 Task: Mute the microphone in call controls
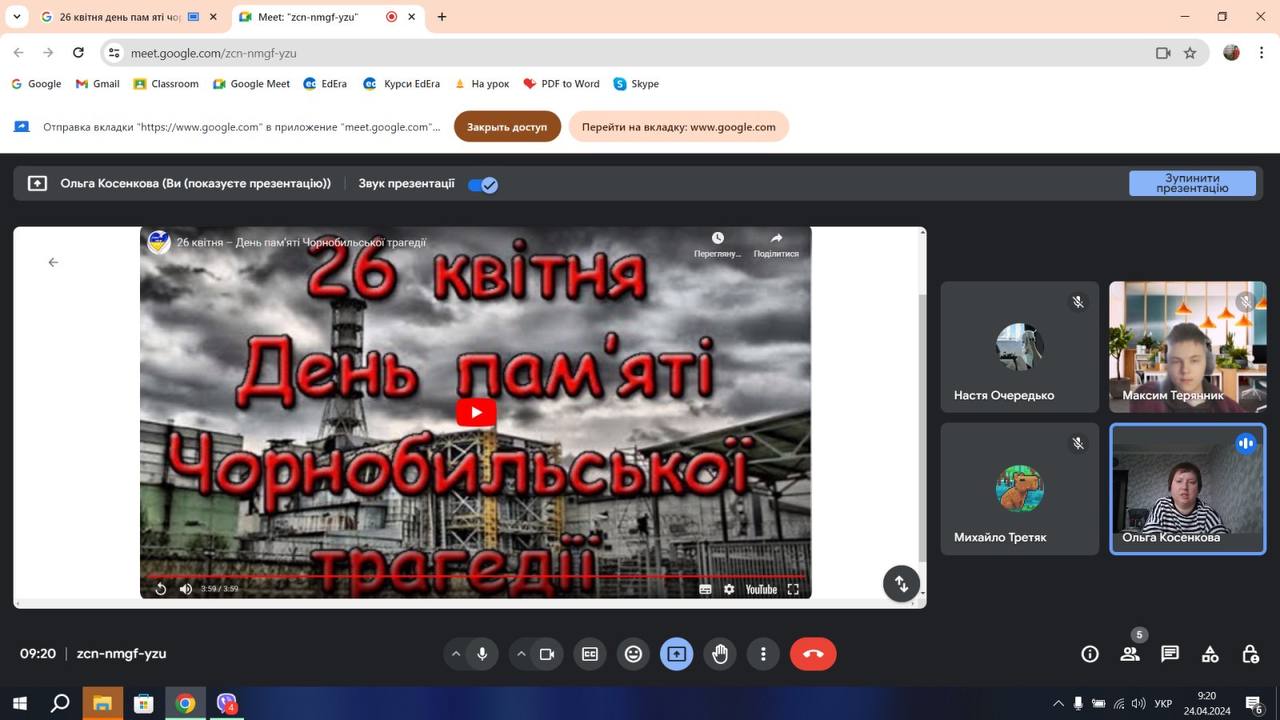pos(482,654)
